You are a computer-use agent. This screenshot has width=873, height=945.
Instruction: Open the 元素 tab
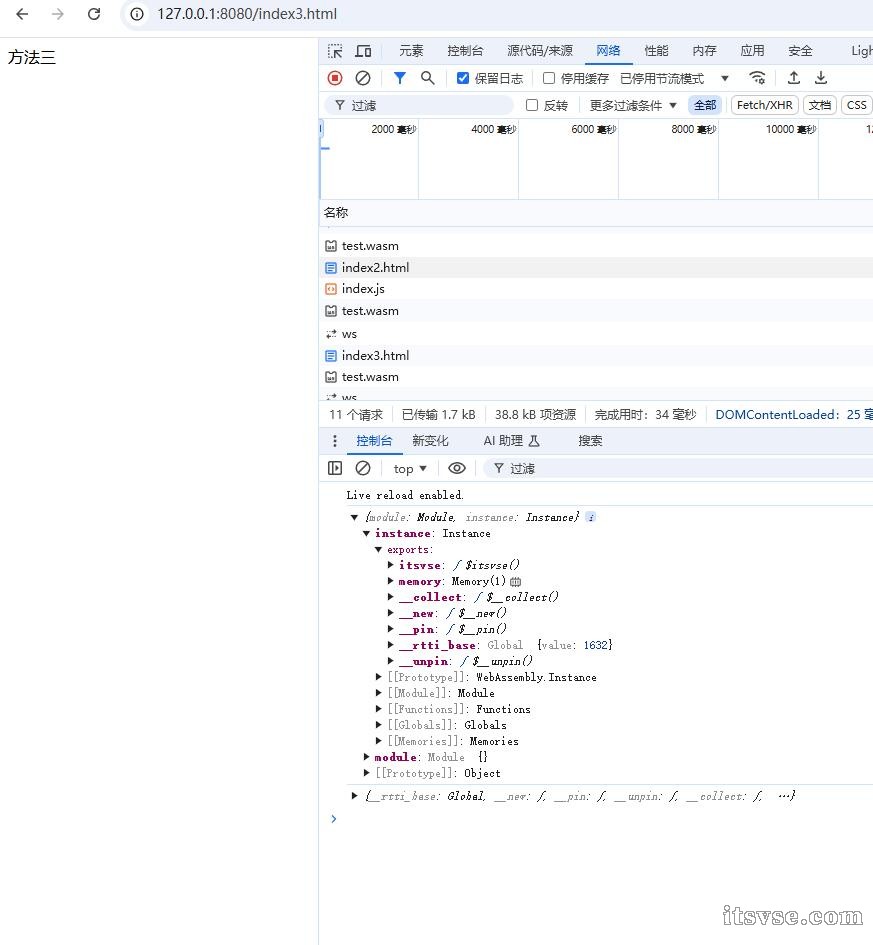411,51
